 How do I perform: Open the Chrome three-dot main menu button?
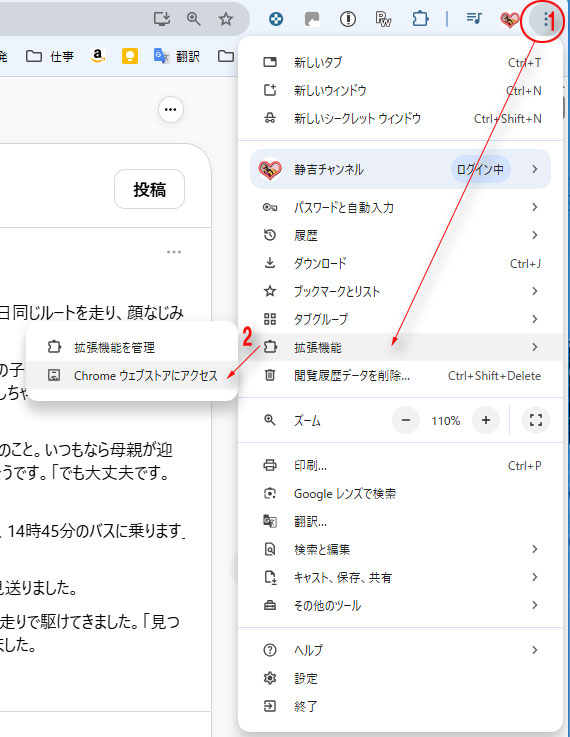point(546,19)
